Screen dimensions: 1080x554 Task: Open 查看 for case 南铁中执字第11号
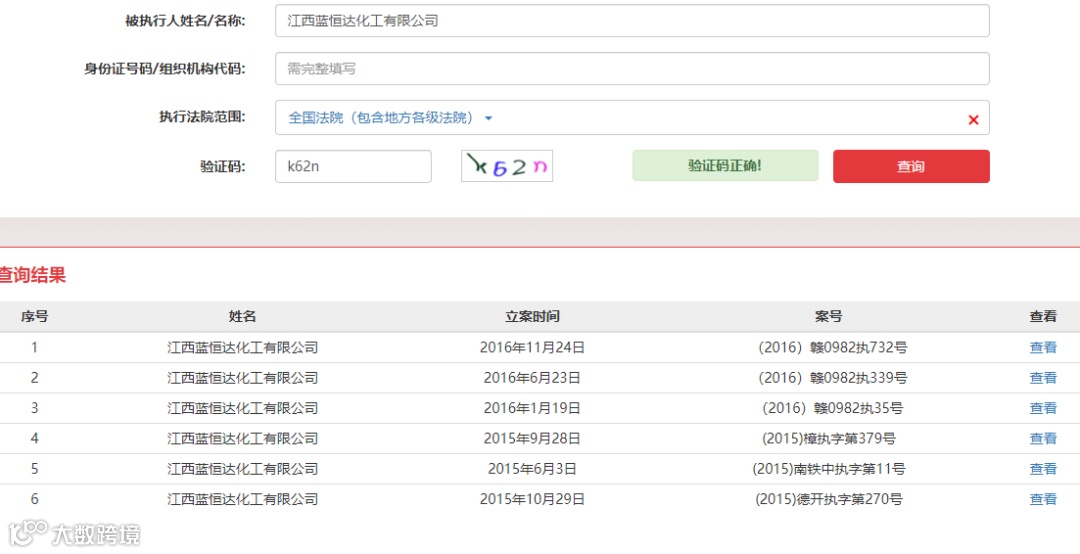(x=1042, y=469)
